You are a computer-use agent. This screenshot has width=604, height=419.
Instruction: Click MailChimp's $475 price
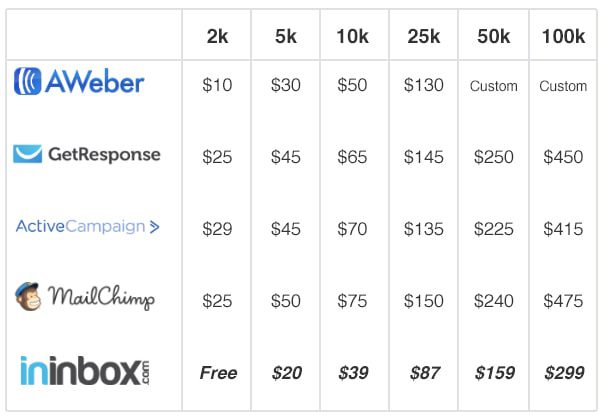[x=563, y=301]
